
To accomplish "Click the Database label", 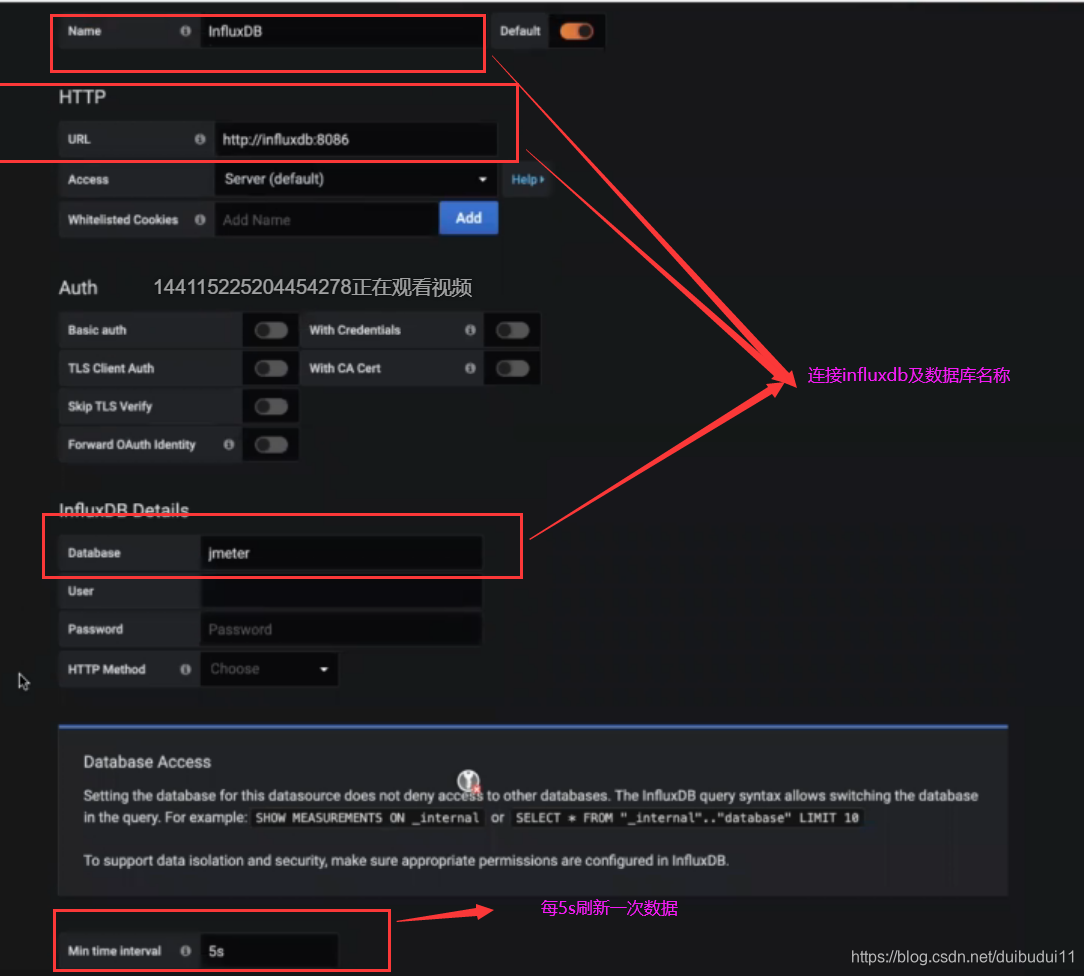I will (x=94, y=553).
